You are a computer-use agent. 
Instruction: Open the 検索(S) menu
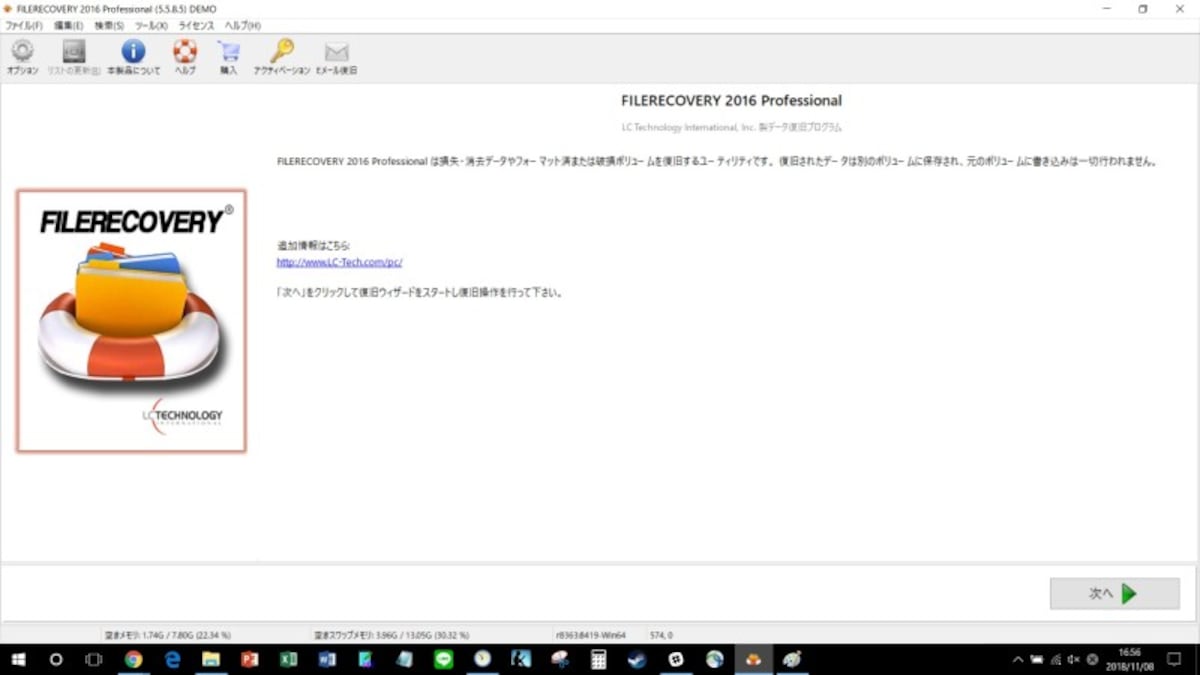point(109,25)
